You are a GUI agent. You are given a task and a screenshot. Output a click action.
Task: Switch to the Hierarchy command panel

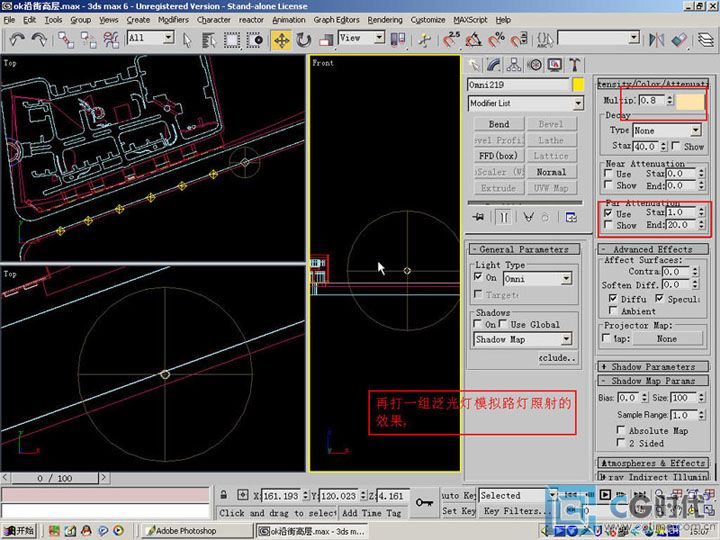point(514,65)
